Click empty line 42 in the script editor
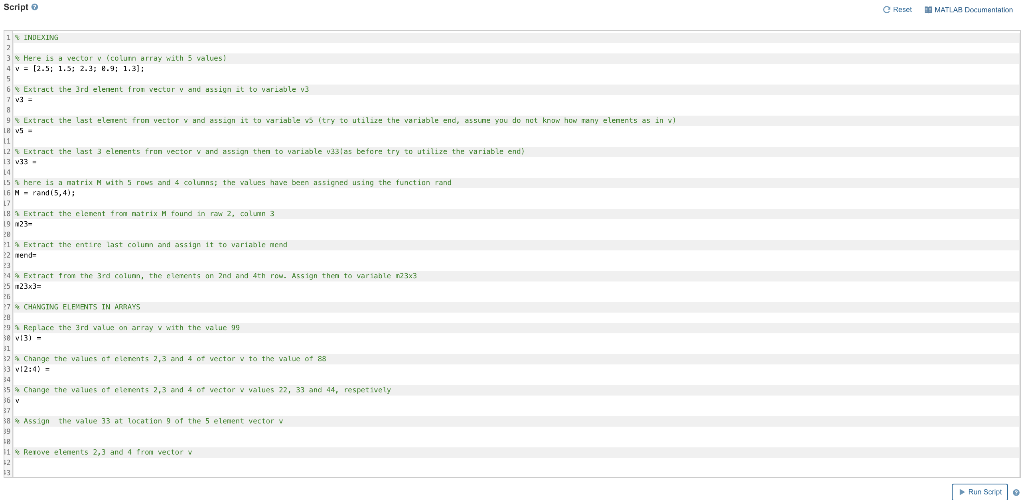 click(516, 462)
